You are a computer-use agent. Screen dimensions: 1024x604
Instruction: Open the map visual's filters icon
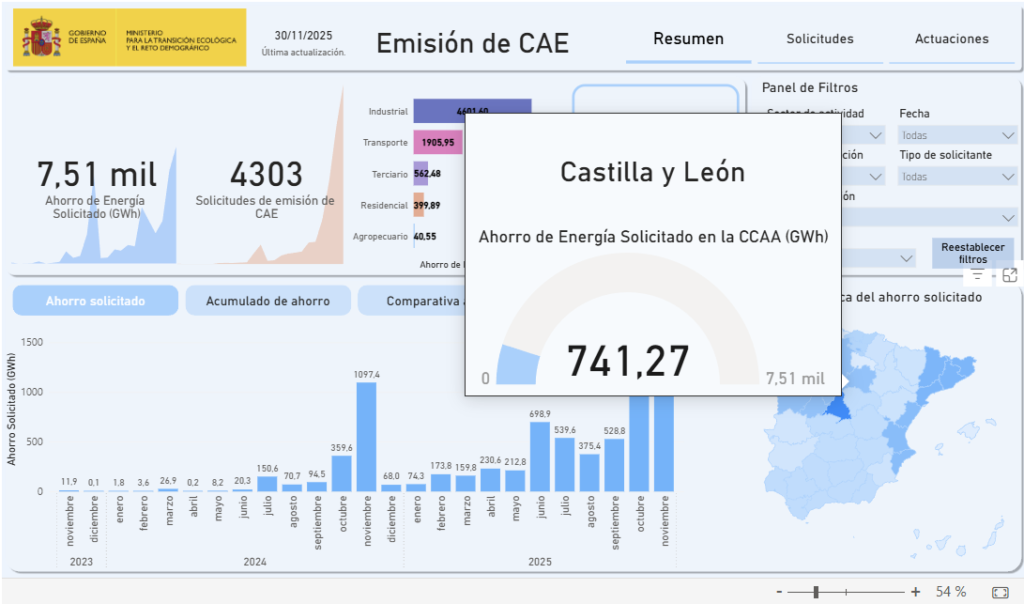(x=978, y=275)
